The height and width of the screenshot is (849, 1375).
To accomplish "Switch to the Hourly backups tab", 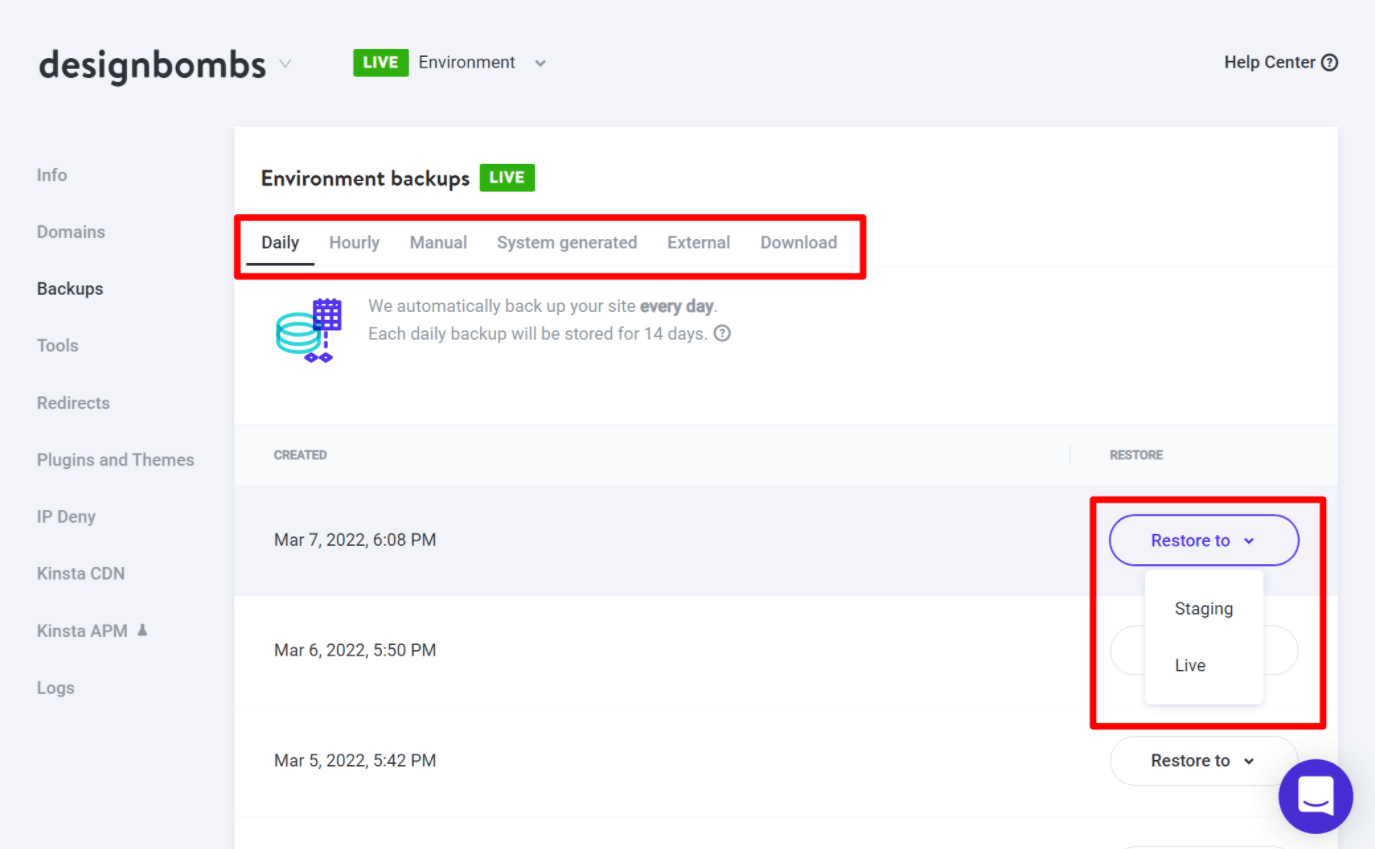I will tap(354, 243).
